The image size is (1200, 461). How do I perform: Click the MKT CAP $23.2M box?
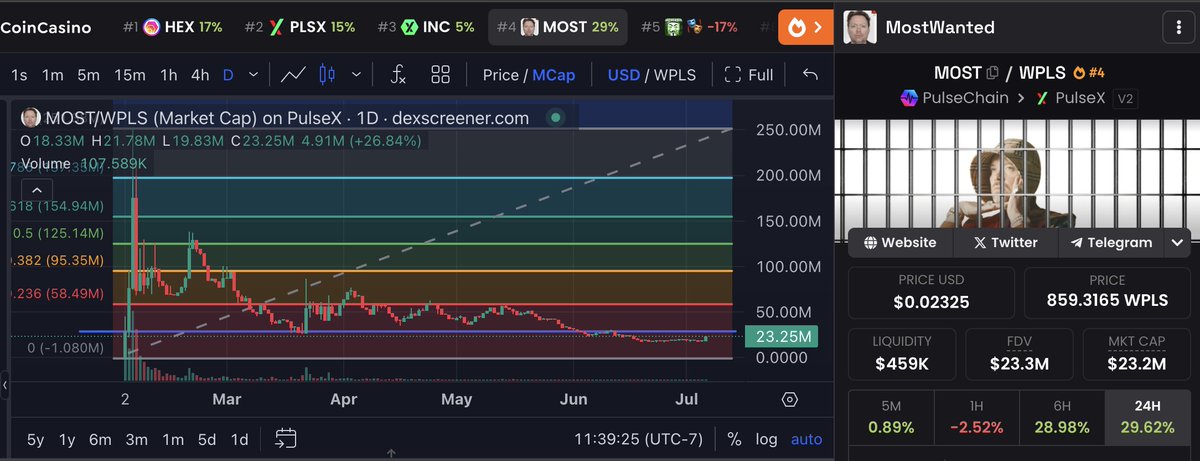[1137, 353]
